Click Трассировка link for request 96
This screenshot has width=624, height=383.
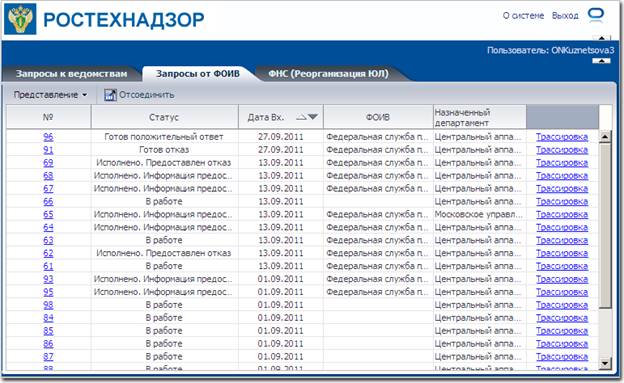(x=562, y=137)
